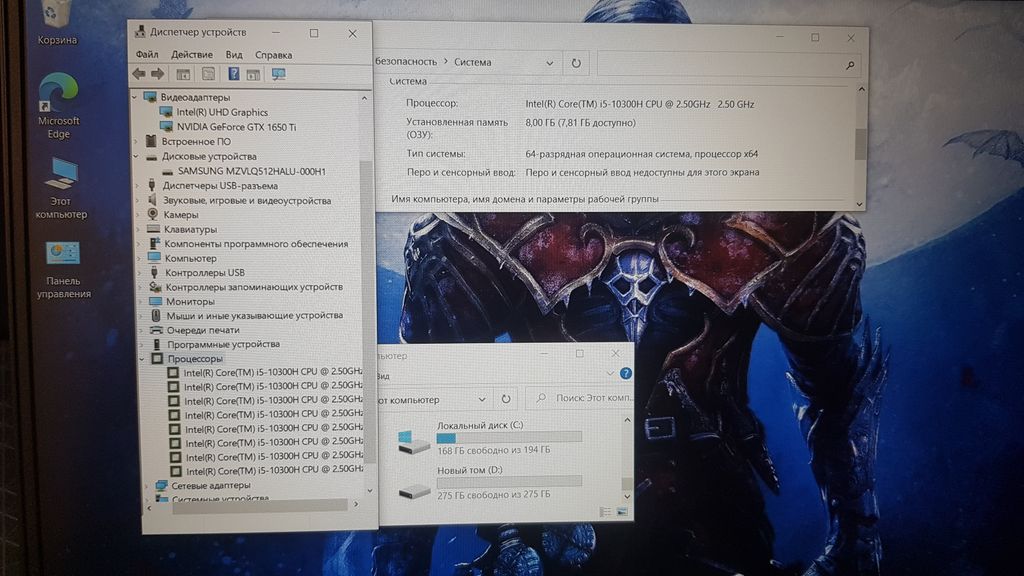
Task: Expand the Клавиатуры category
Action: [x=138, y=229]
